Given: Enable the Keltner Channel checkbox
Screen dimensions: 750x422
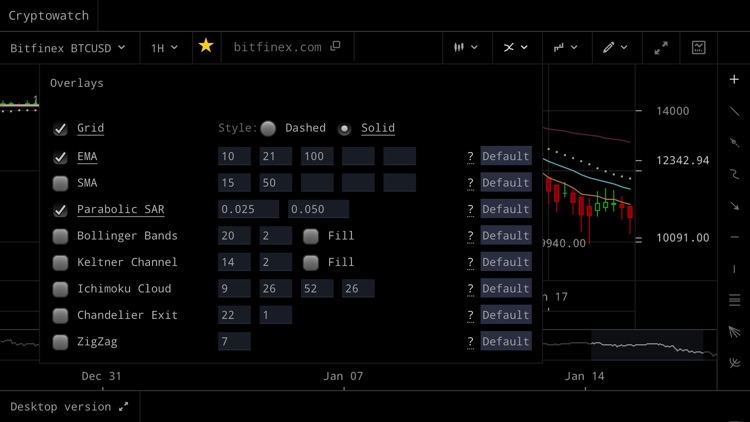Looking at the screenshot, I should pos(60,263).
